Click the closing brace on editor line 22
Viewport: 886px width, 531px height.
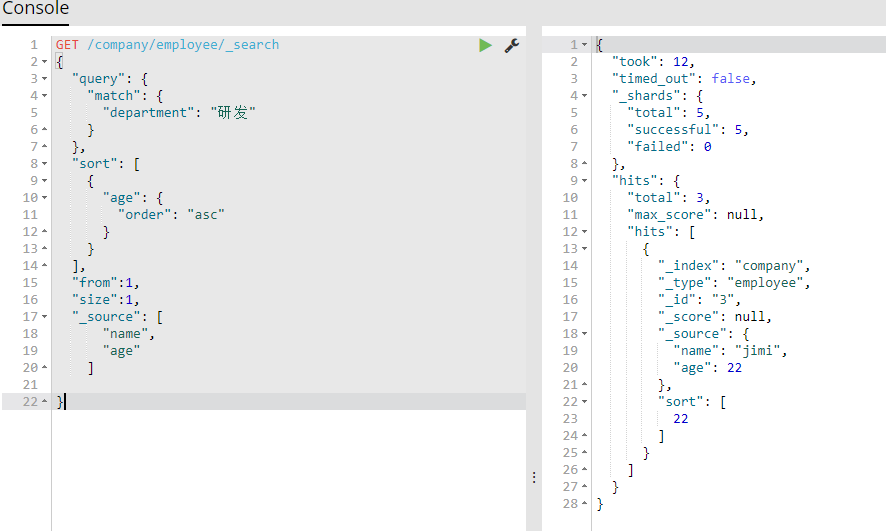(60, 402)
